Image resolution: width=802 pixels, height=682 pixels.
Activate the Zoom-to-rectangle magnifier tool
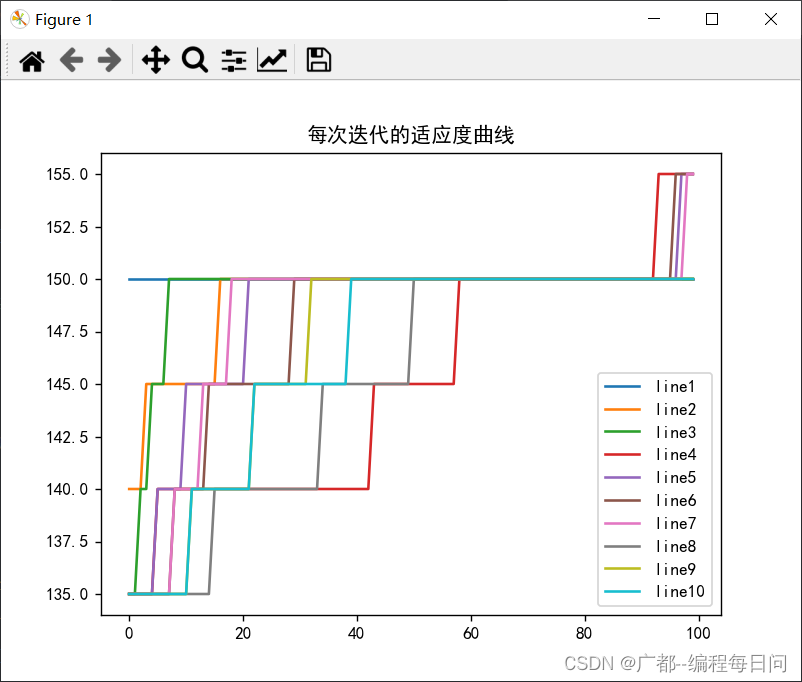(x=194, y=61)
